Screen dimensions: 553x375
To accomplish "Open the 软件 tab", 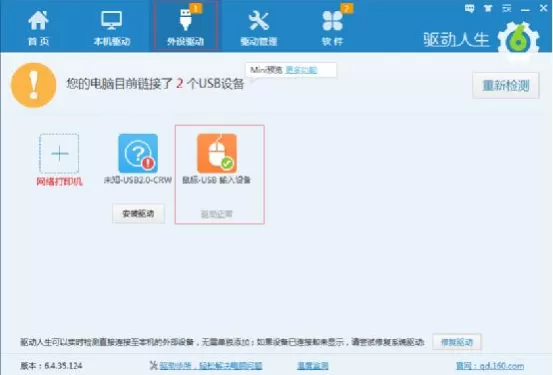I will [332, 28].
